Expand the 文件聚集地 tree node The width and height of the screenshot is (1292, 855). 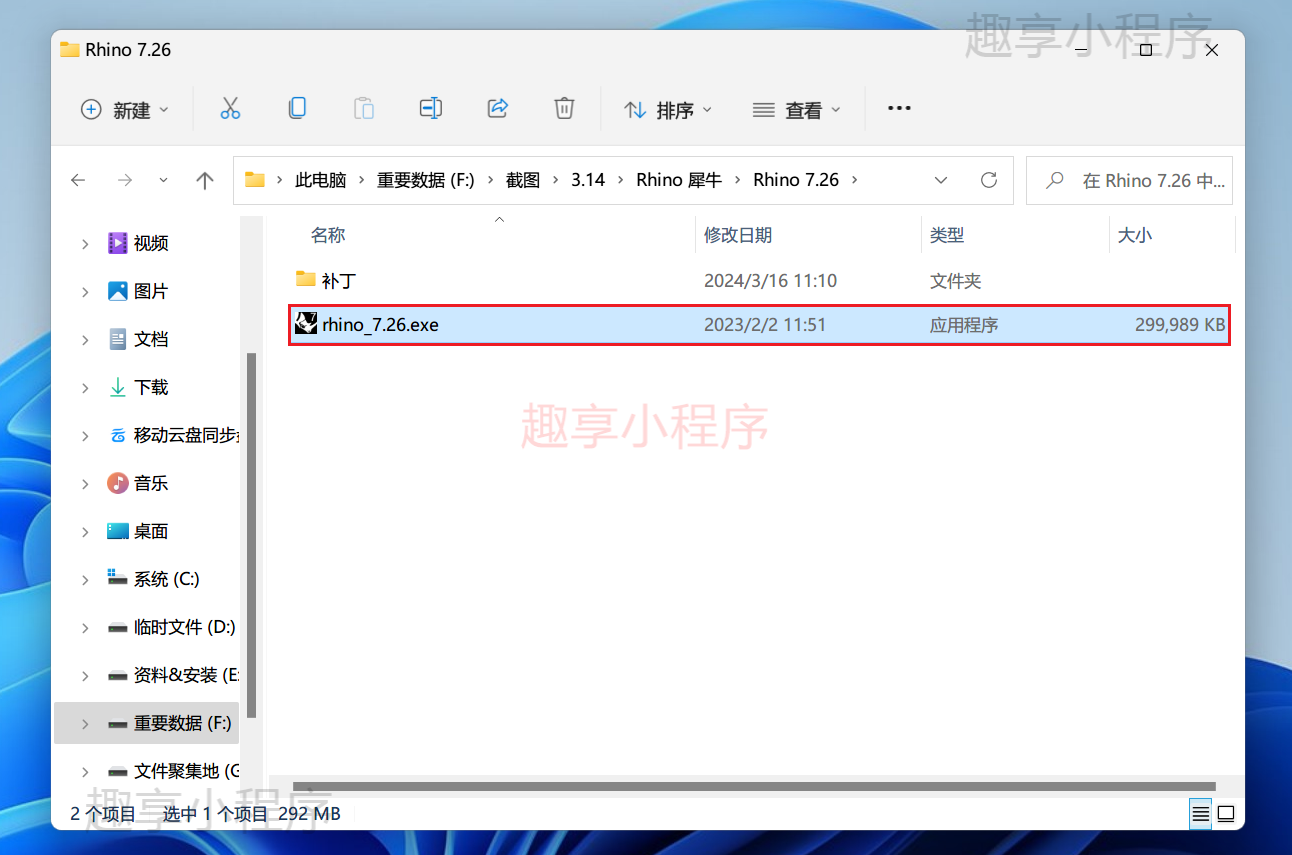tap(85, 771)
